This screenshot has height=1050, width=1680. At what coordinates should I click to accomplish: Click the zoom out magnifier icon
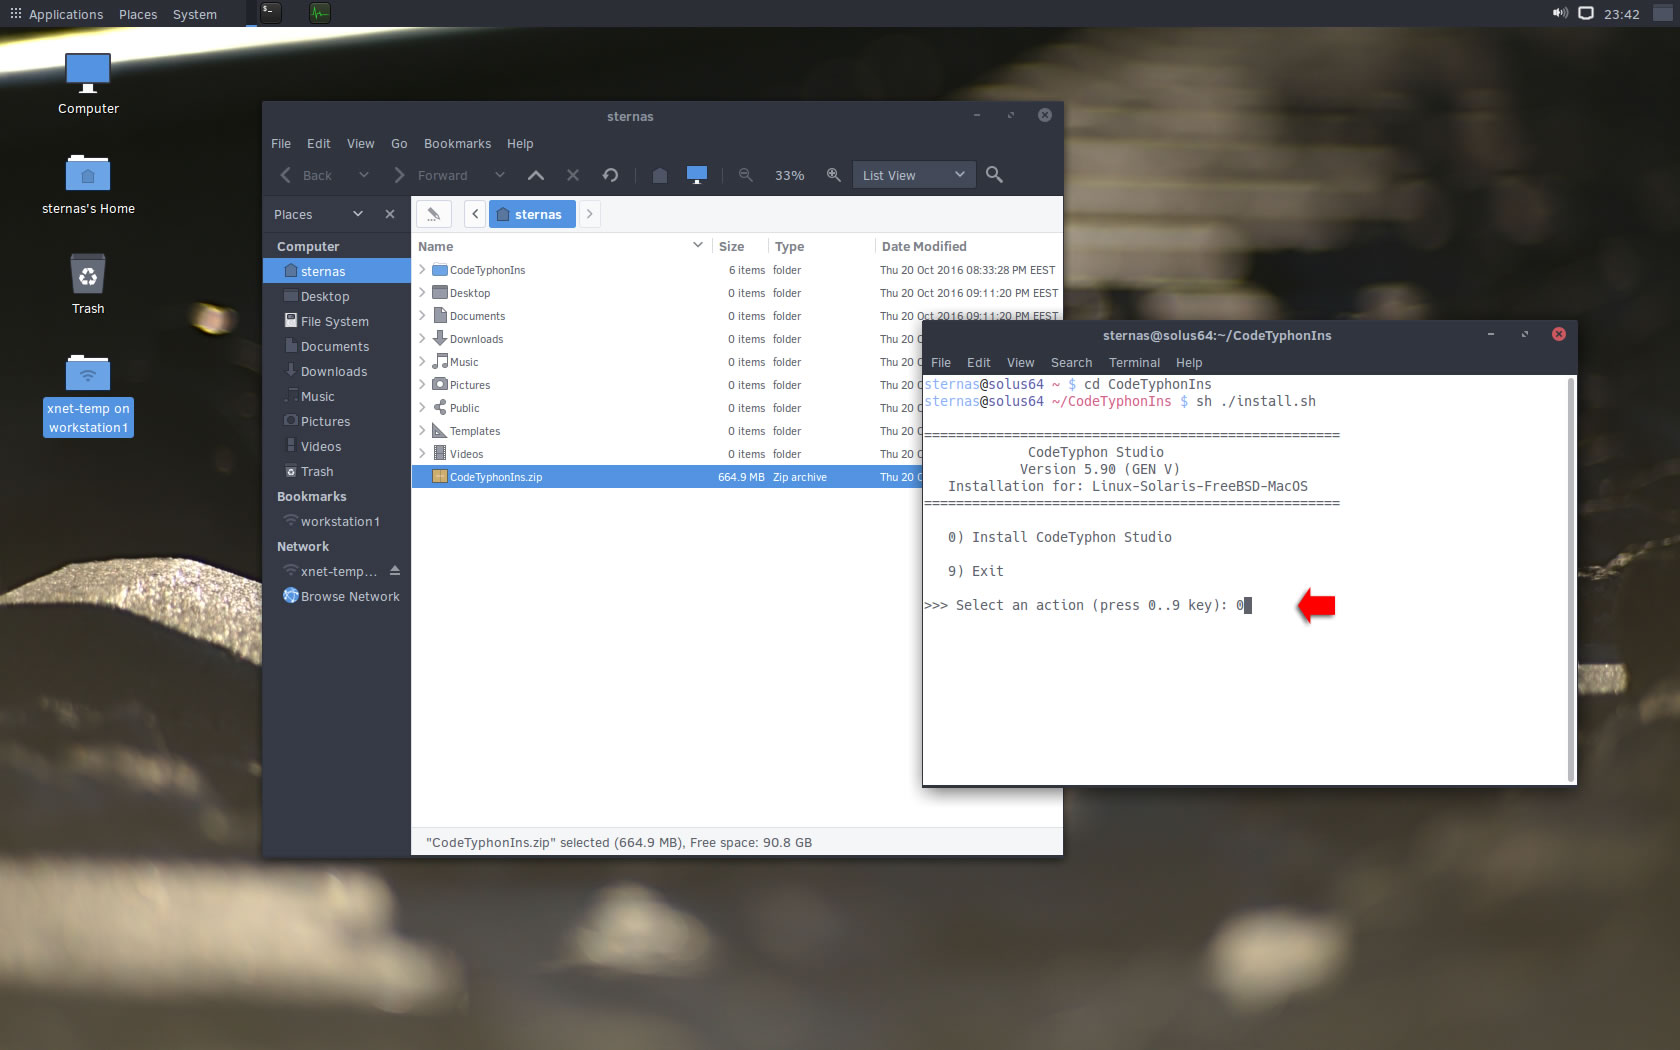pos(746,175)
